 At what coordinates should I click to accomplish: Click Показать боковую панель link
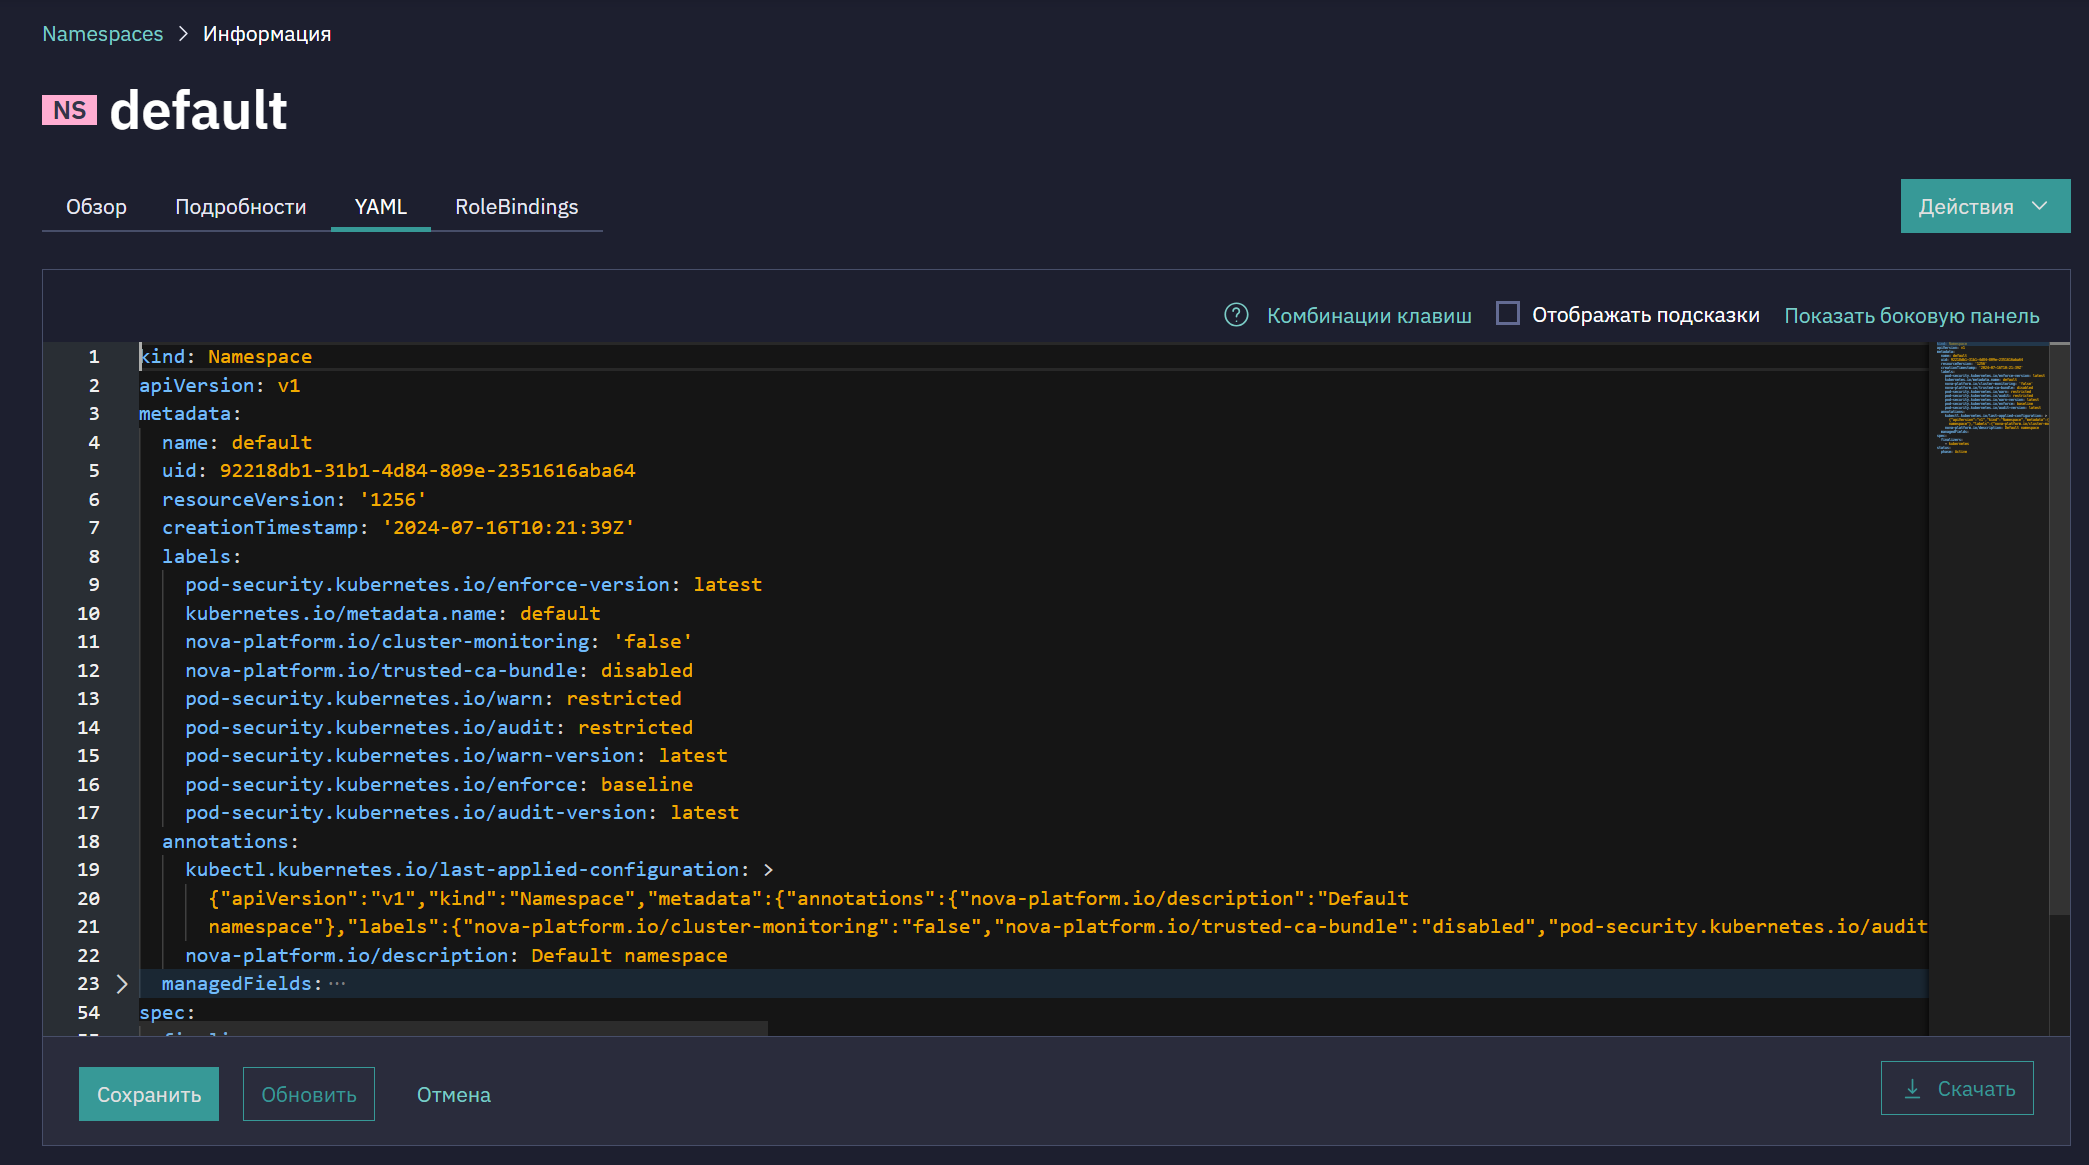pyautogui.click(x=1912, y=315)
